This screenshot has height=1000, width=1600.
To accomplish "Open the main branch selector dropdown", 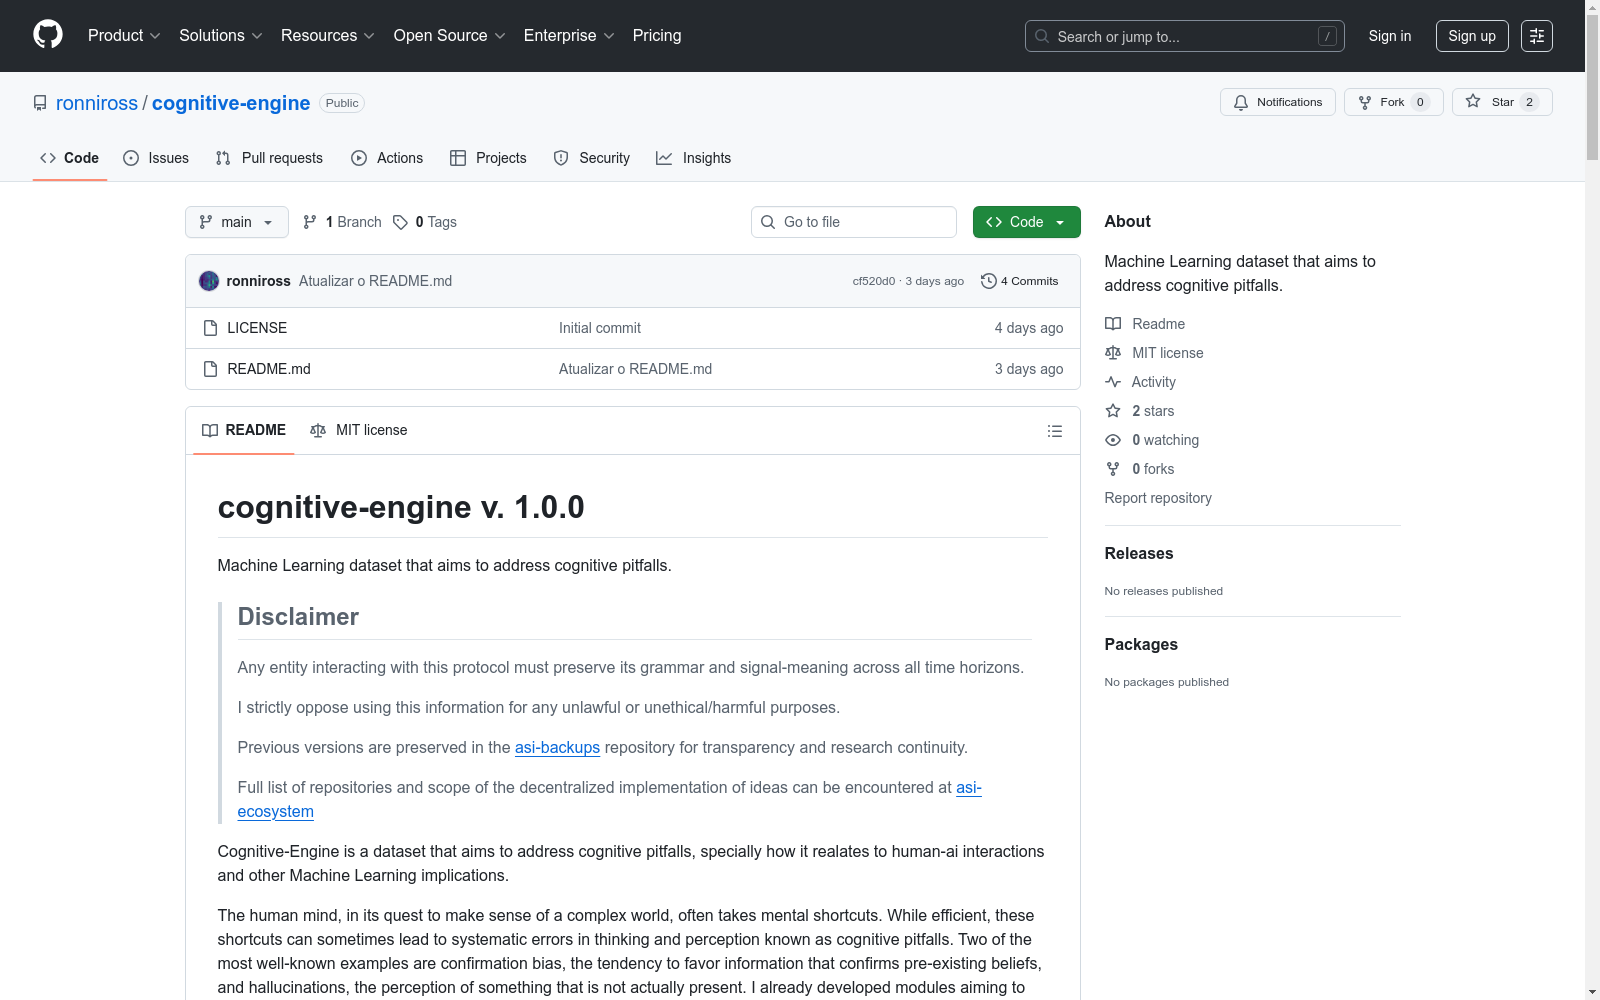I will coord(237,222).
